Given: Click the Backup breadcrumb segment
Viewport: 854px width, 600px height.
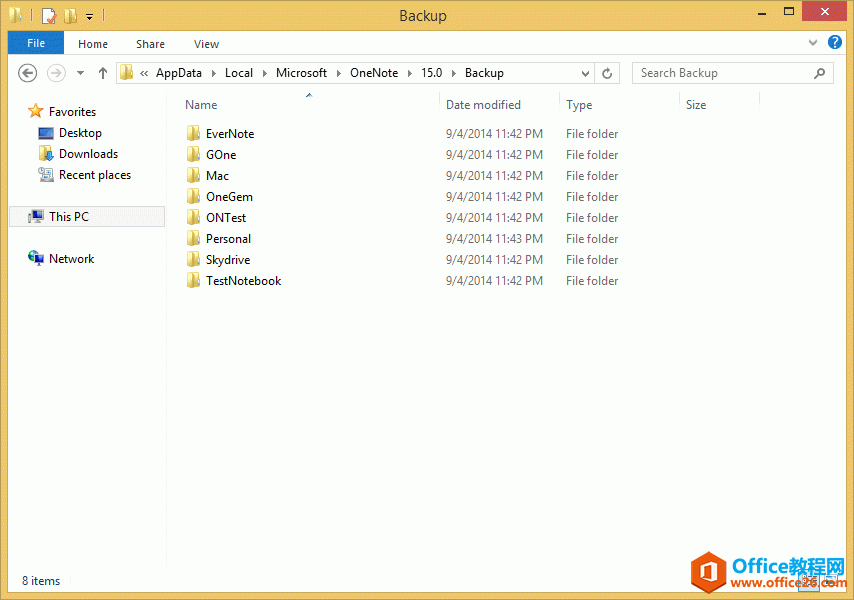Looking at the screenshot, I should [x=484, y=73].
